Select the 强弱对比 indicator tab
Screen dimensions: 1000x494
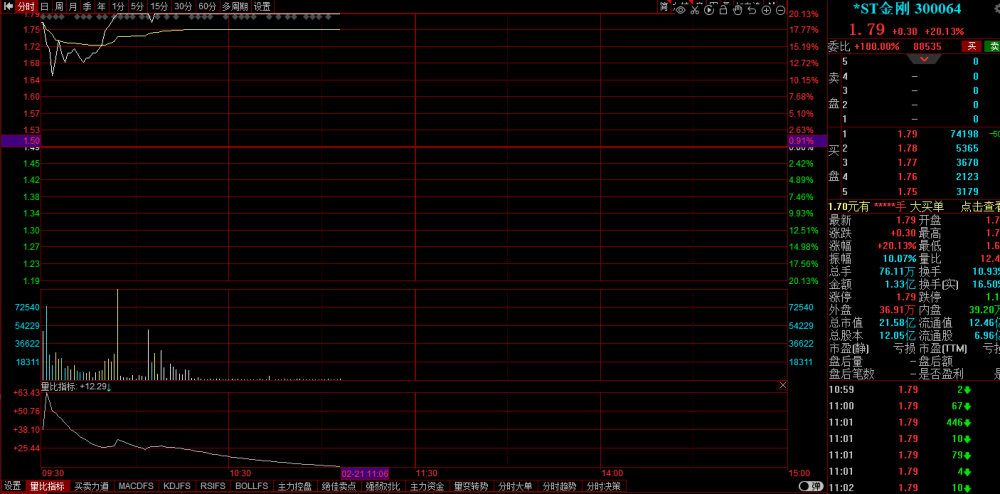click(383, 486)
